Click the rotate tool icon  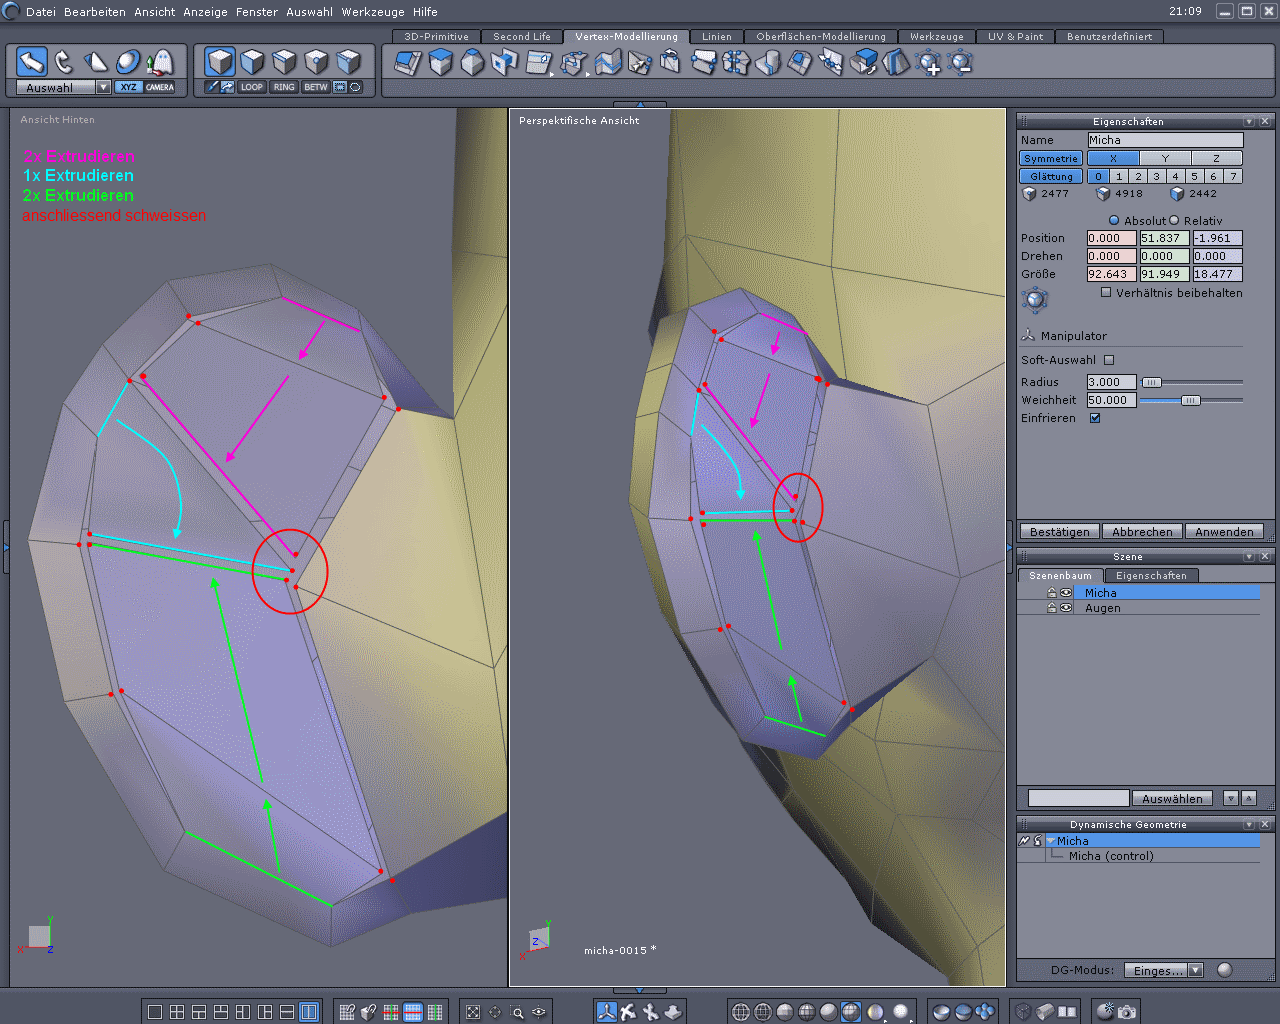64,62
